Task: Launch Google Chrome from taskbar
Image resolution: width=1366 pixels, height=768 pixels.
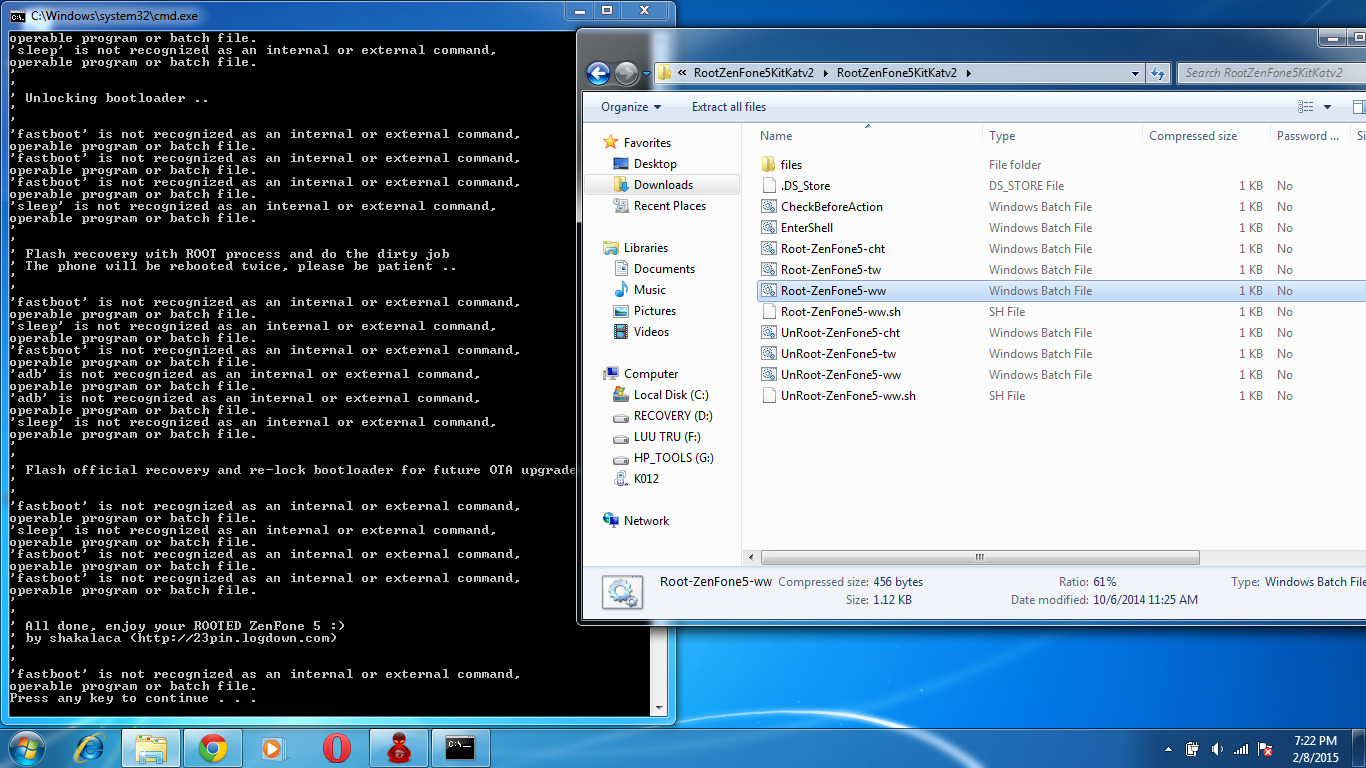Action: 213,748
